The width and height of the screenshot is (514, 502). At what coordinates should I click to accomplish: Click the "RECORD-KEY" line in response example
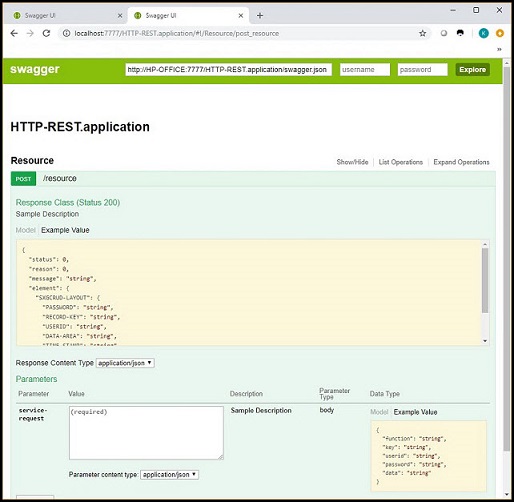(x=81, y=317)
